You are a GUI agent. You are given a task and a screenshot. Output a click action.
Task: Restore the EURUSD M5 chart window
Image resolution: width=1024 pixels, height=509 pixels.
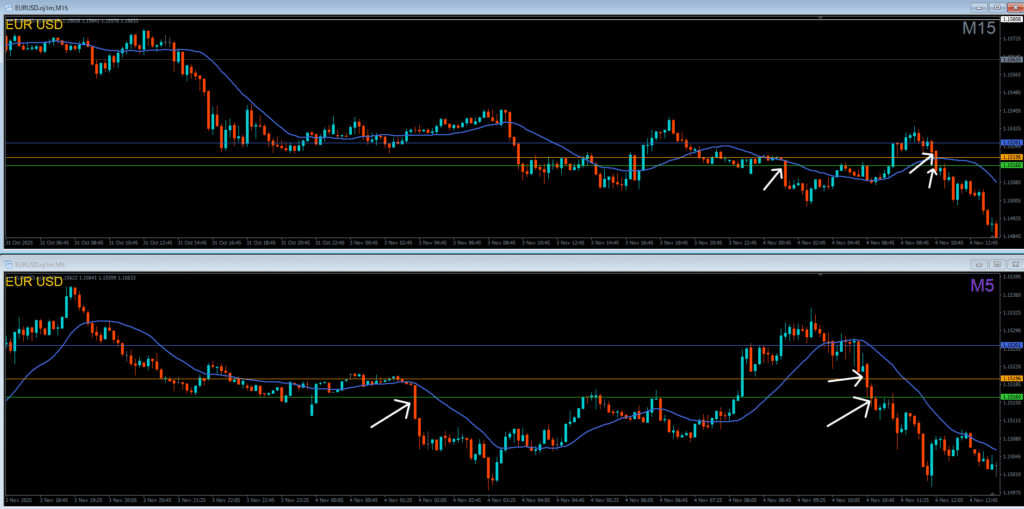[x=997, y=264]
